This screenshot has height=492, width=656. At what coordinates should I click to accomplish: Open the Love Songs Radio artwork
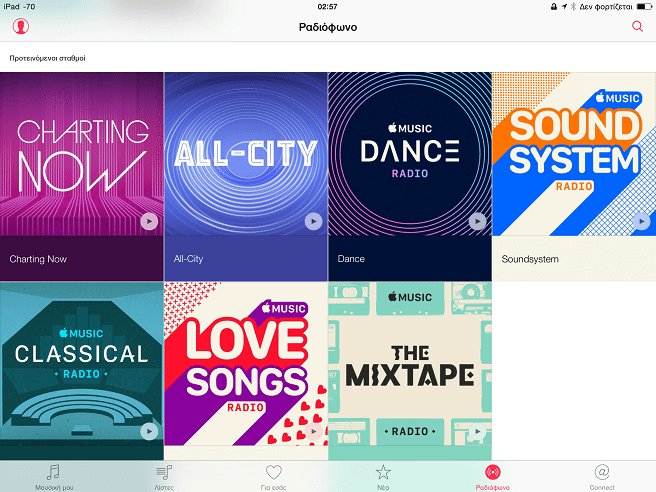point(246,364)
